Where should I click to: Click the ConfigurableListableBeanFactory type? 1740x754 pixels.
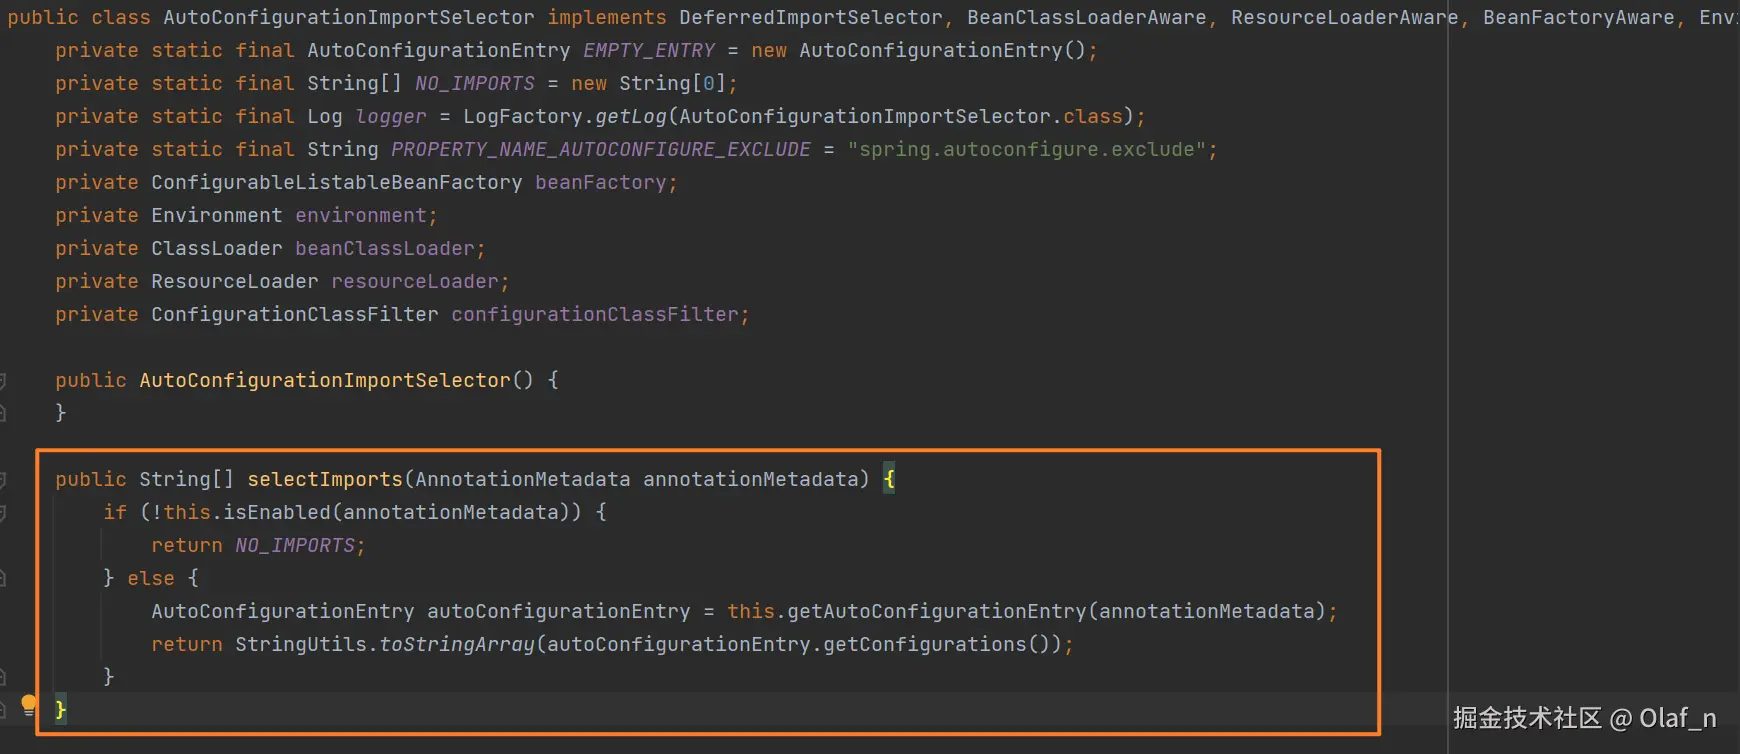point(337,182)
